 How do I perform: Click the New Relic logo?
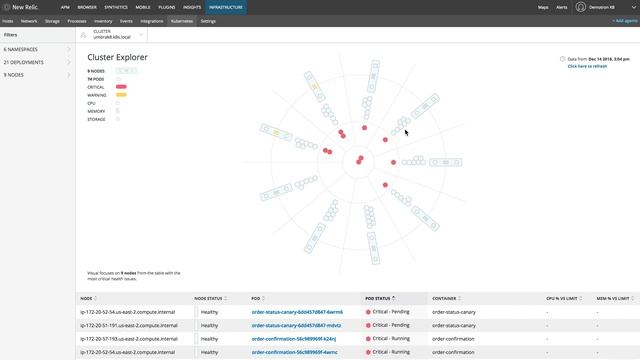coord(21,7)
